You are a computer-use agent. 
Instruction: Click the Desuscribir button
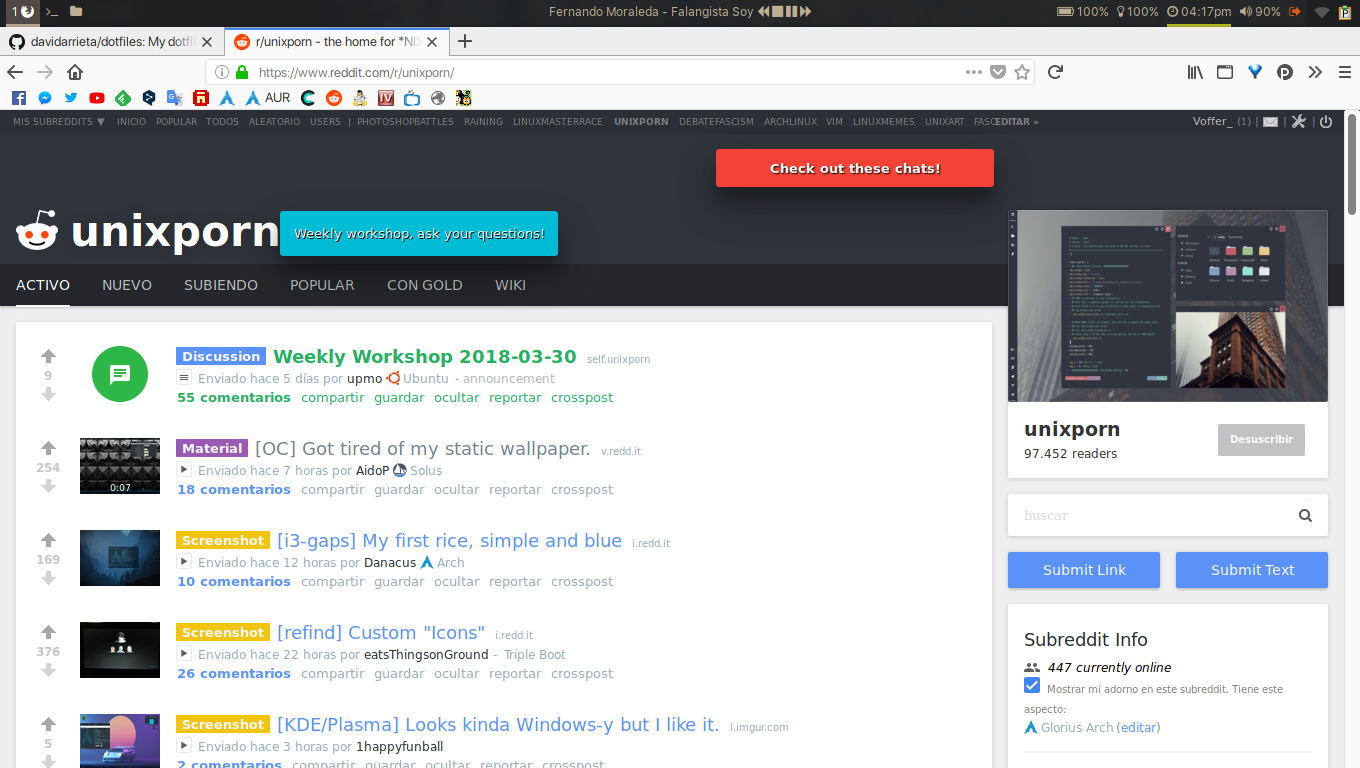(1261, 439)
